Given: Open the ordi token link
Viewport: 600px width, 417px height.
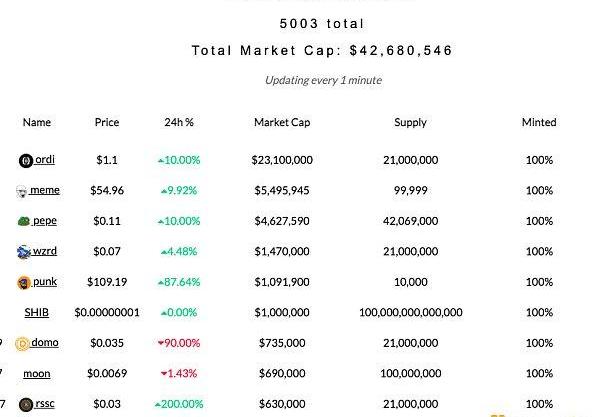Looking at the screenshot, I should point(45,159).
